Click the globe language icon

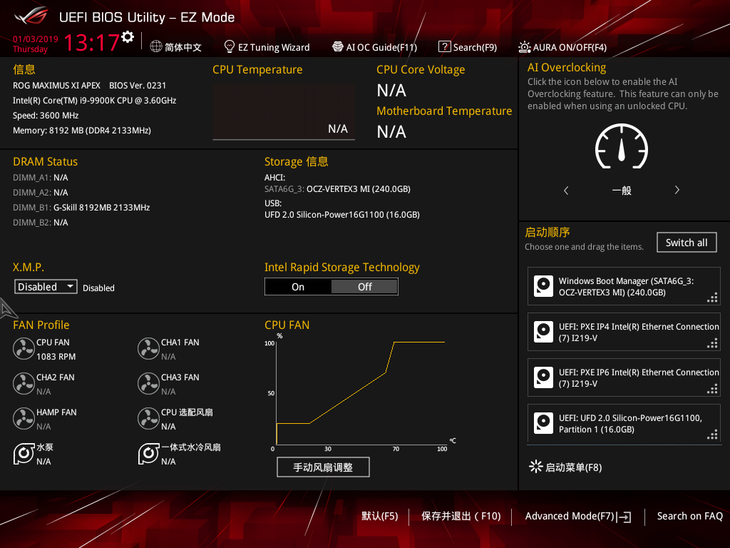156,47
